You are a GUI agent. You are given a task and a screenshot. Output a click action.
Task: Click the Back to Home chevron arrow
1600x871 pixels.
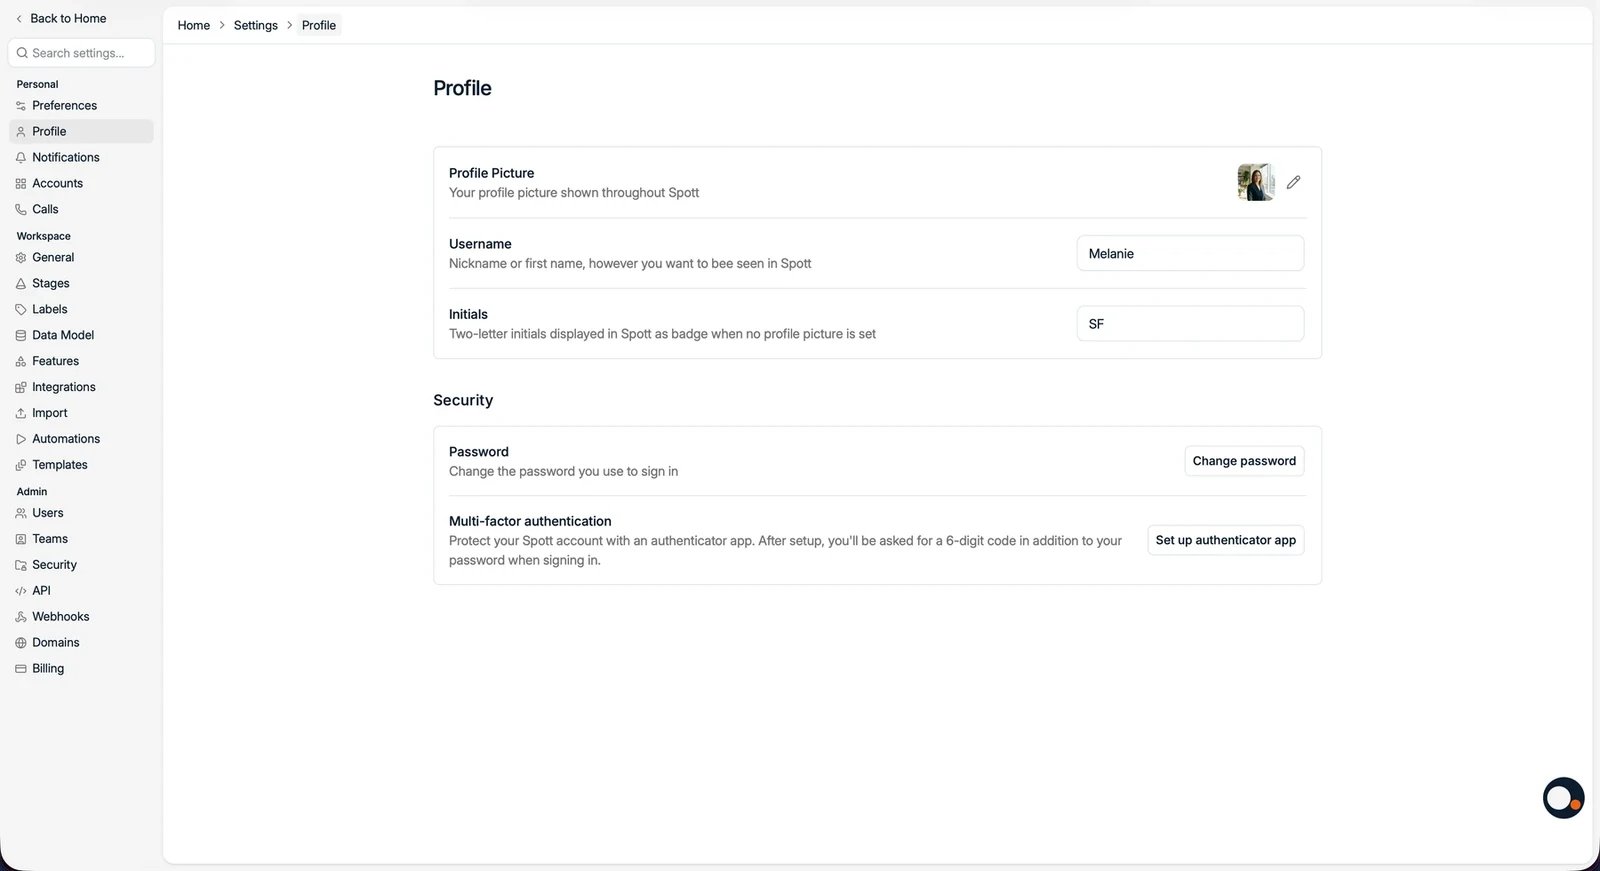pyautogui.click(x=19, y=19)
